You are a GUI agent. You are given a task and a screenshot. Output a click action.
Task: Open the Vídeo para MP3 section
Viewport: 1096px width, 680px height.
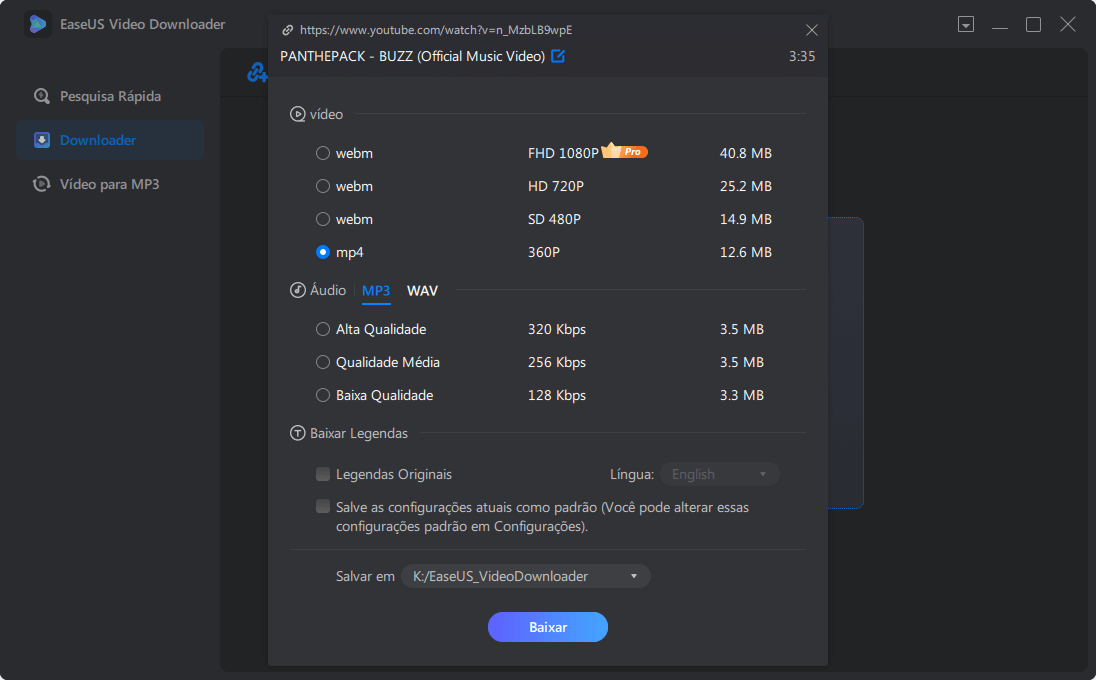[x=110, y=184]
